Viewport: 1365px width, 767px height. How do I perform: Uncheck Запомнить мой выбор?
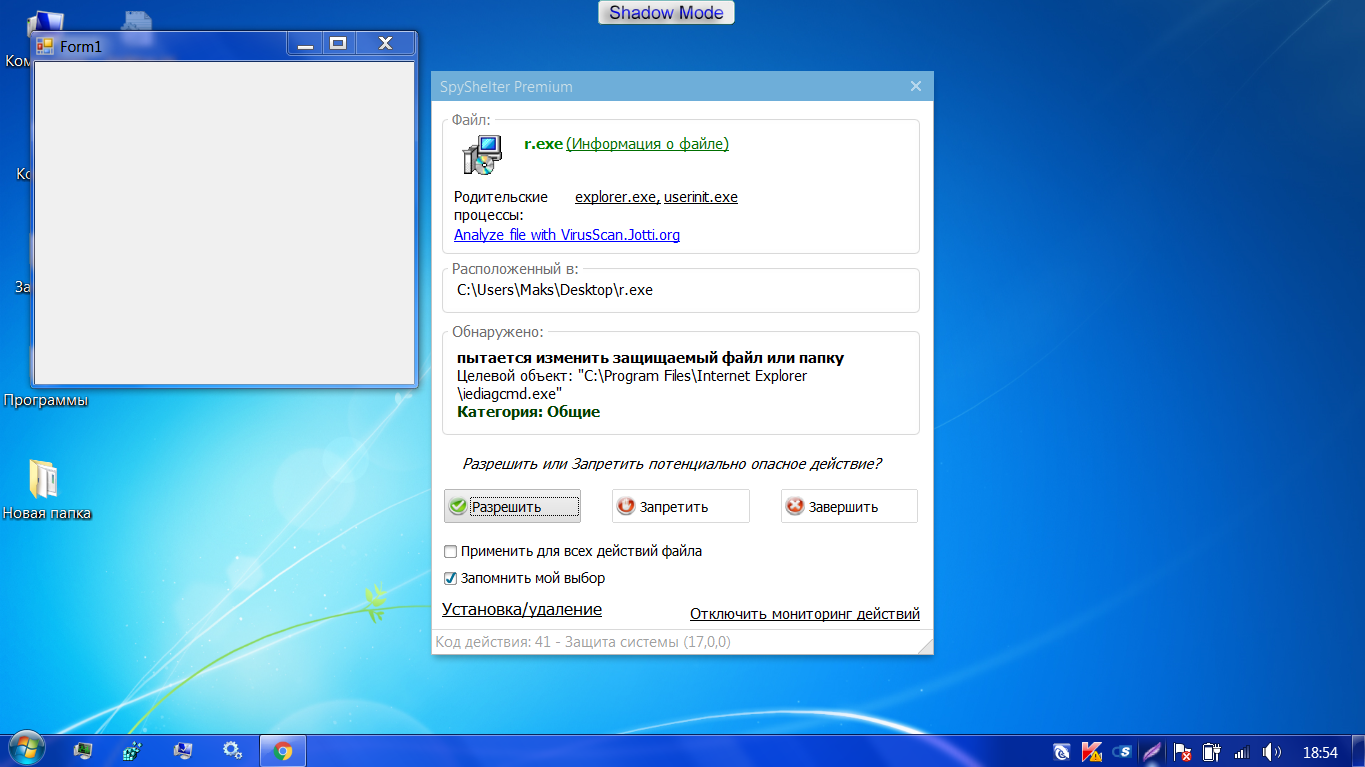click(451, 578)
